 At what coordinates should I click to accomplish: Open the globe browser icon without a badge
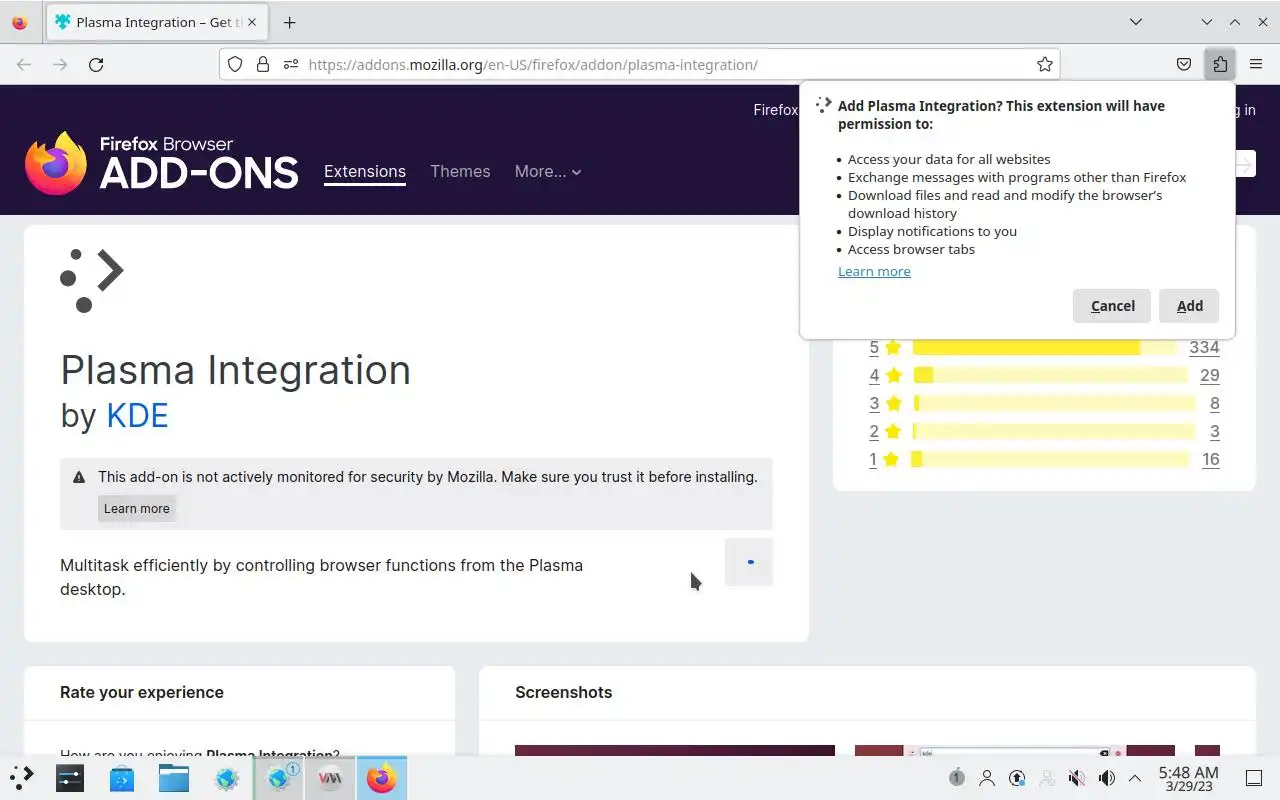pyautogui.click(x=226, y=778)
